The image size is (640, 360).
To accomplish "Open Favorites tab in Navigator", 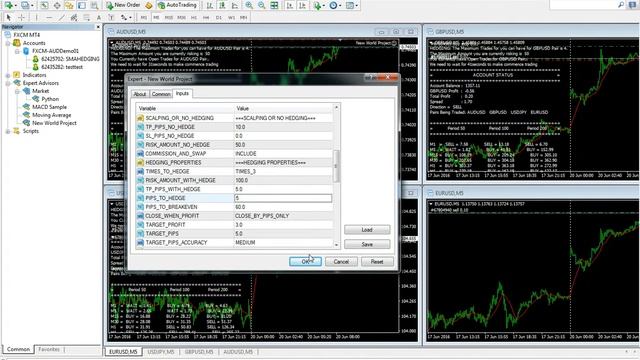I will coord(49,349).
